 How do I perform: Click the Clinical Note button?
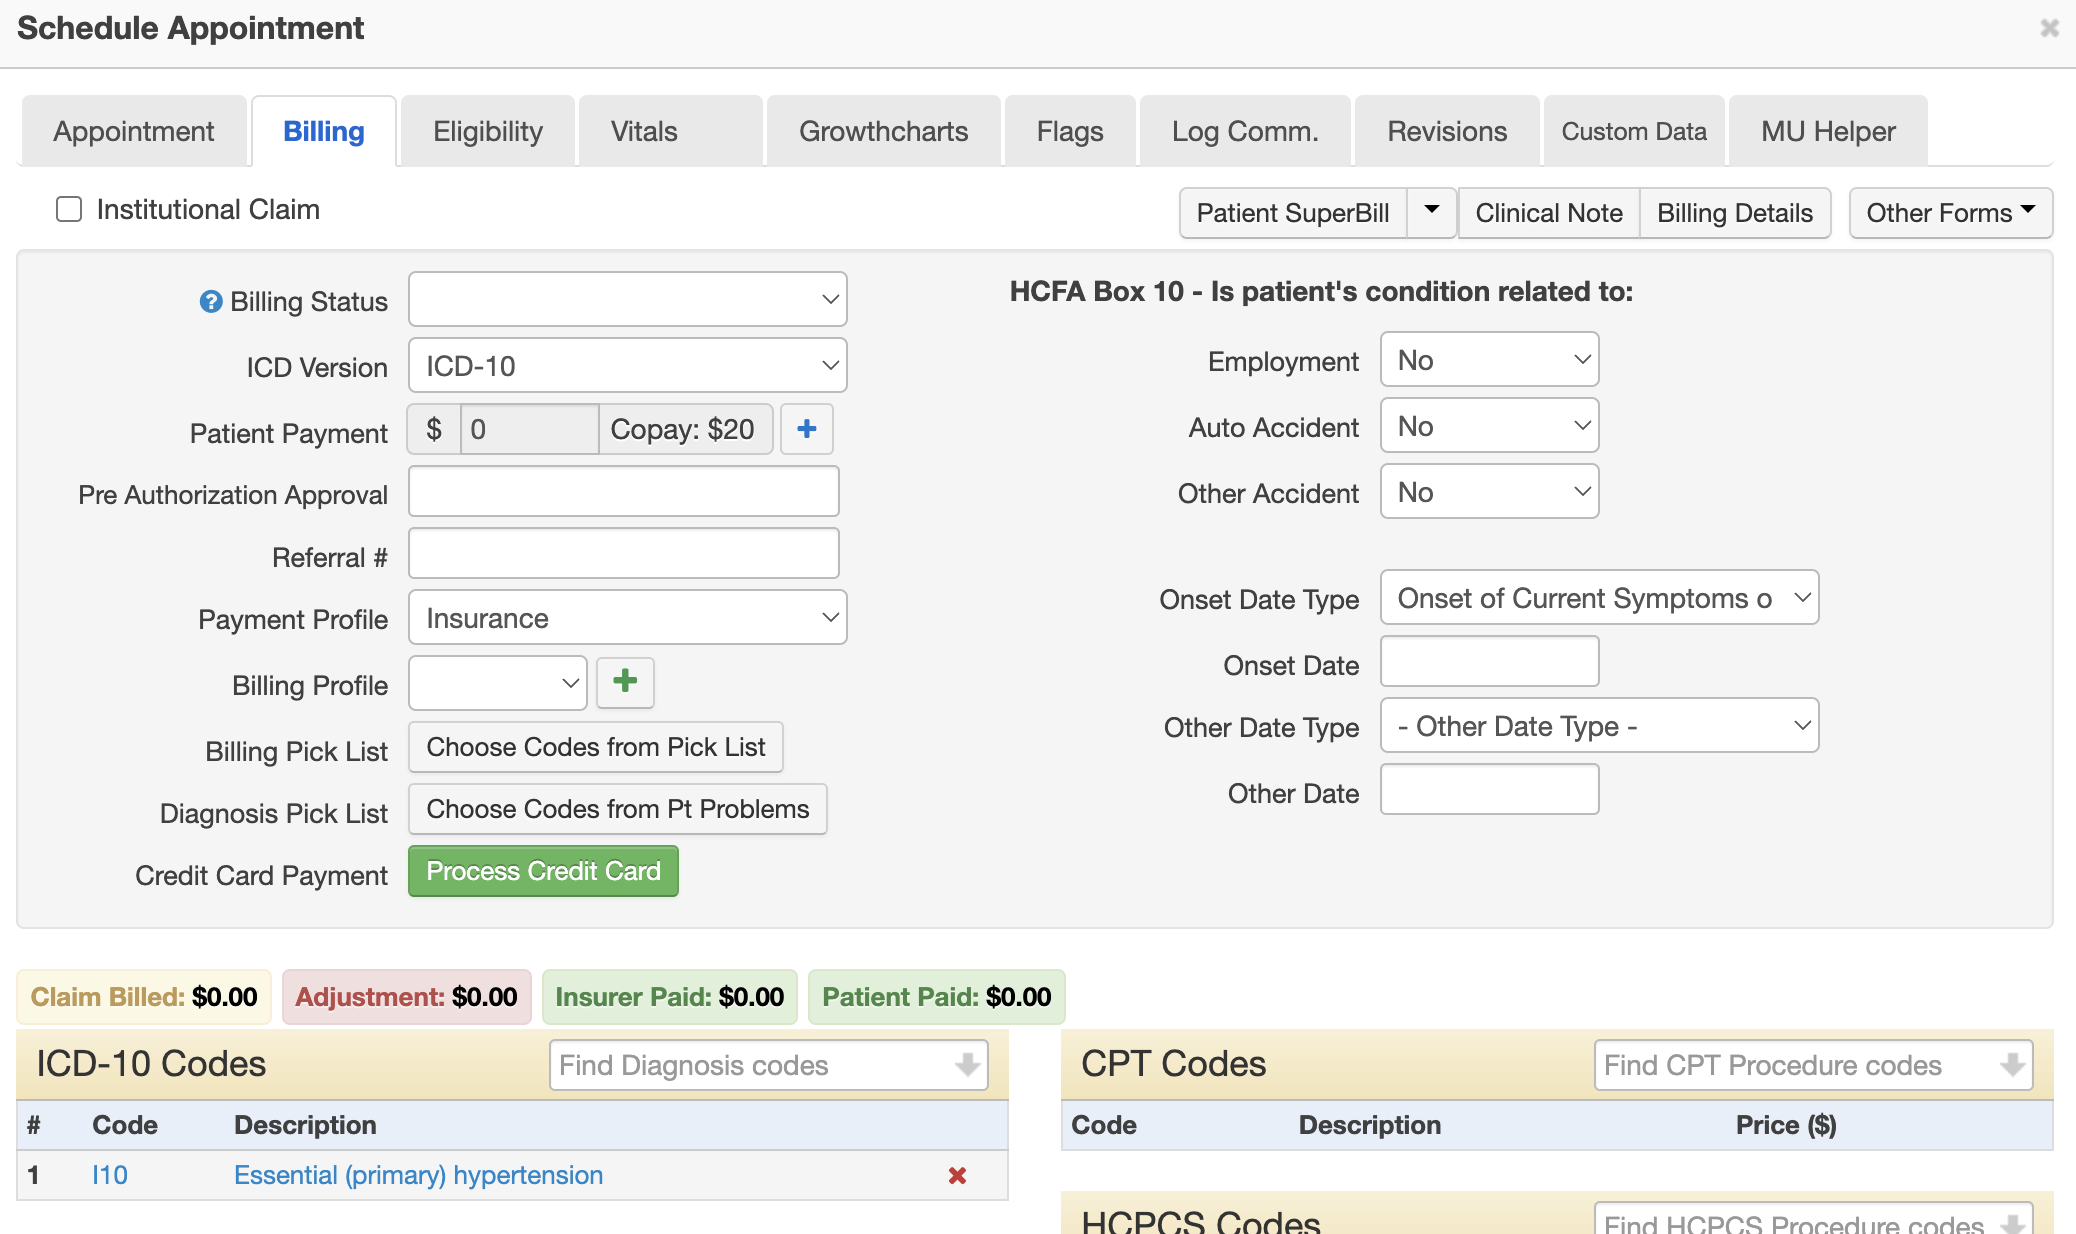point(1550,212)
